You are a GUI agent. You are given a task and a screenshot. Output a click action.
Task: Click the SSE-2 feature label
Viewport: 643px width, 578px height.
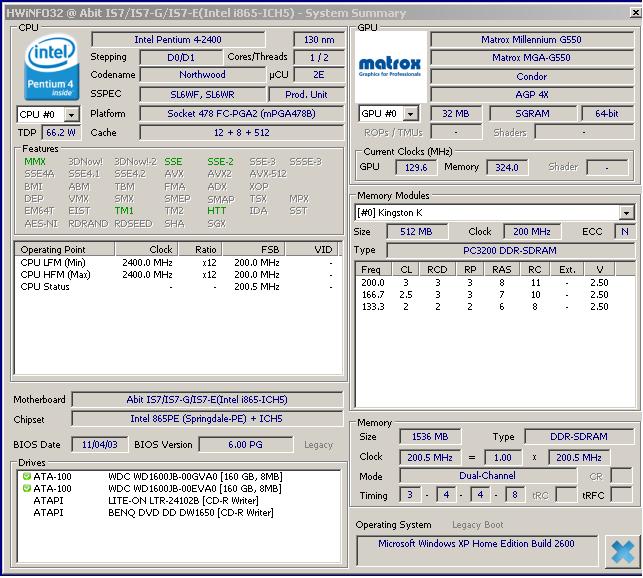click(x=220, y=162)
